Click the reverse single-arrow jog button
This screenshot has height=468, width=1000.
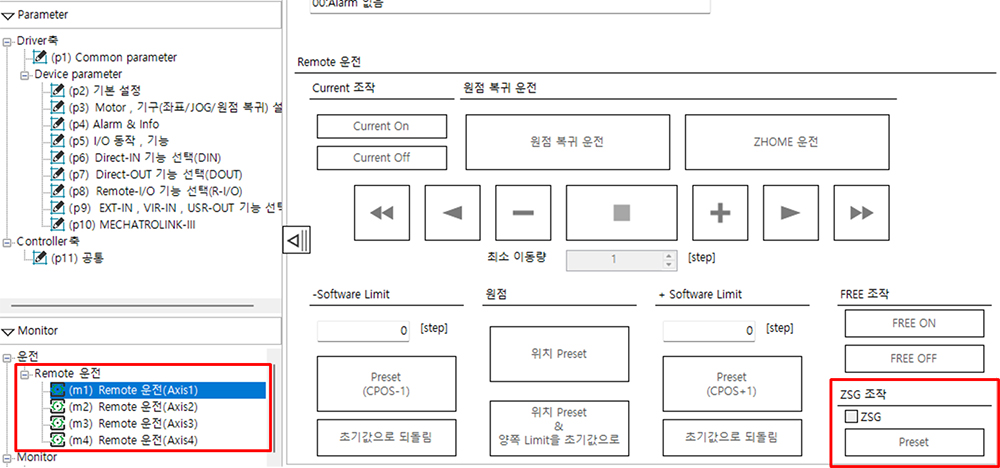[452, 213]
